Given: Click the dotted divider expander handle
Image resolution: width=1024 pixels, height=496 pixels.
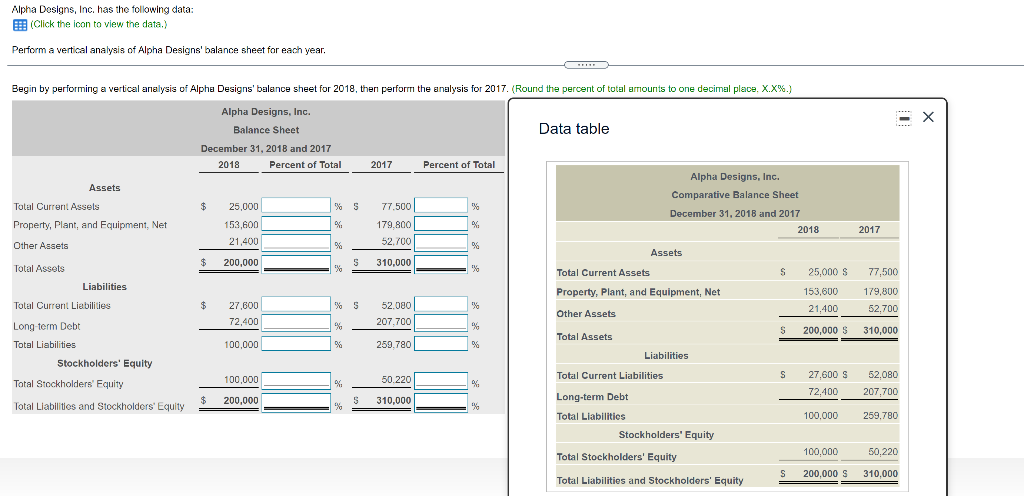Looking at the screenshot, I should coord(585,65).
